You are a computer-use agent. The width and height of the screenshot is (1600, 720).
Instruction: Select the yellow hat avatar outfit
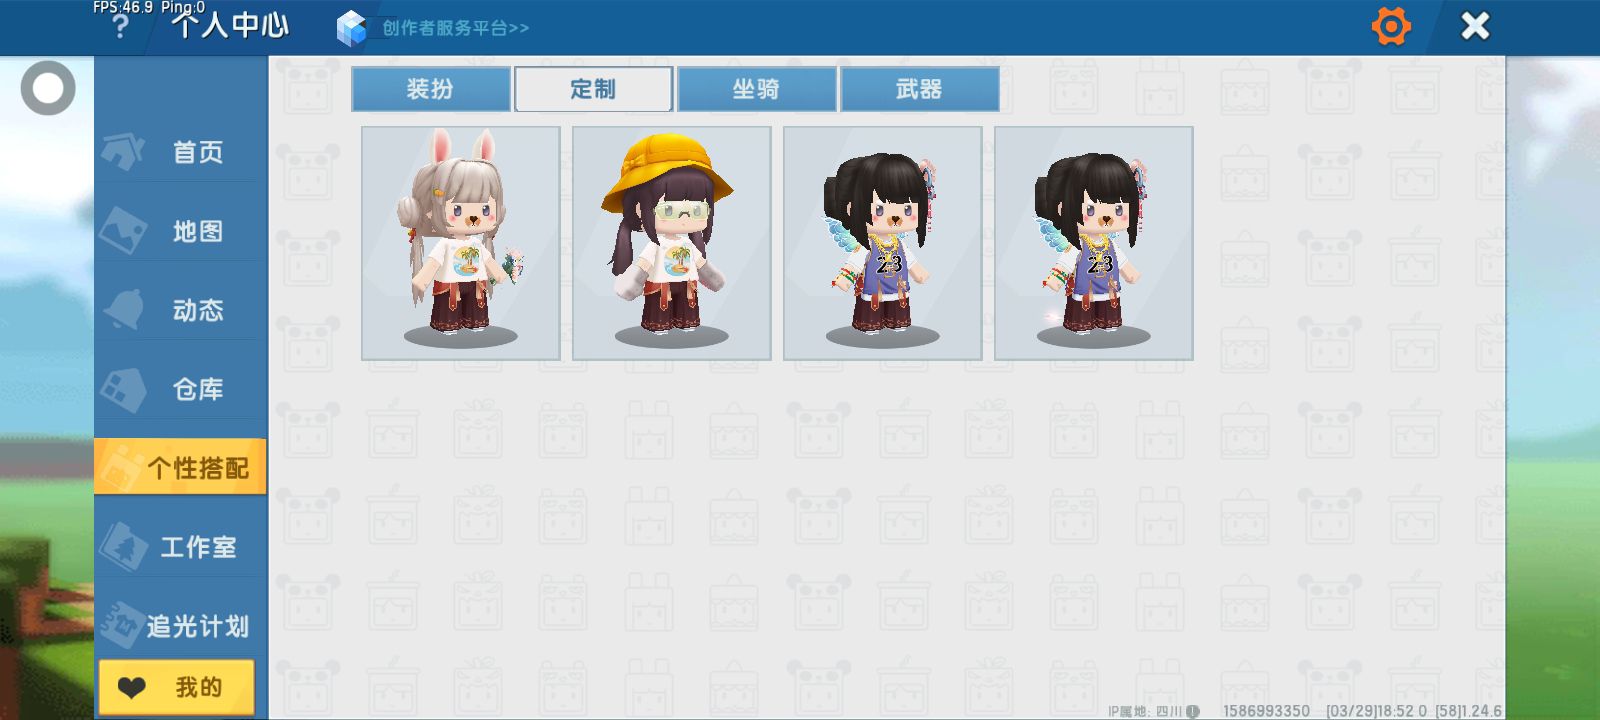pos(672,243)
